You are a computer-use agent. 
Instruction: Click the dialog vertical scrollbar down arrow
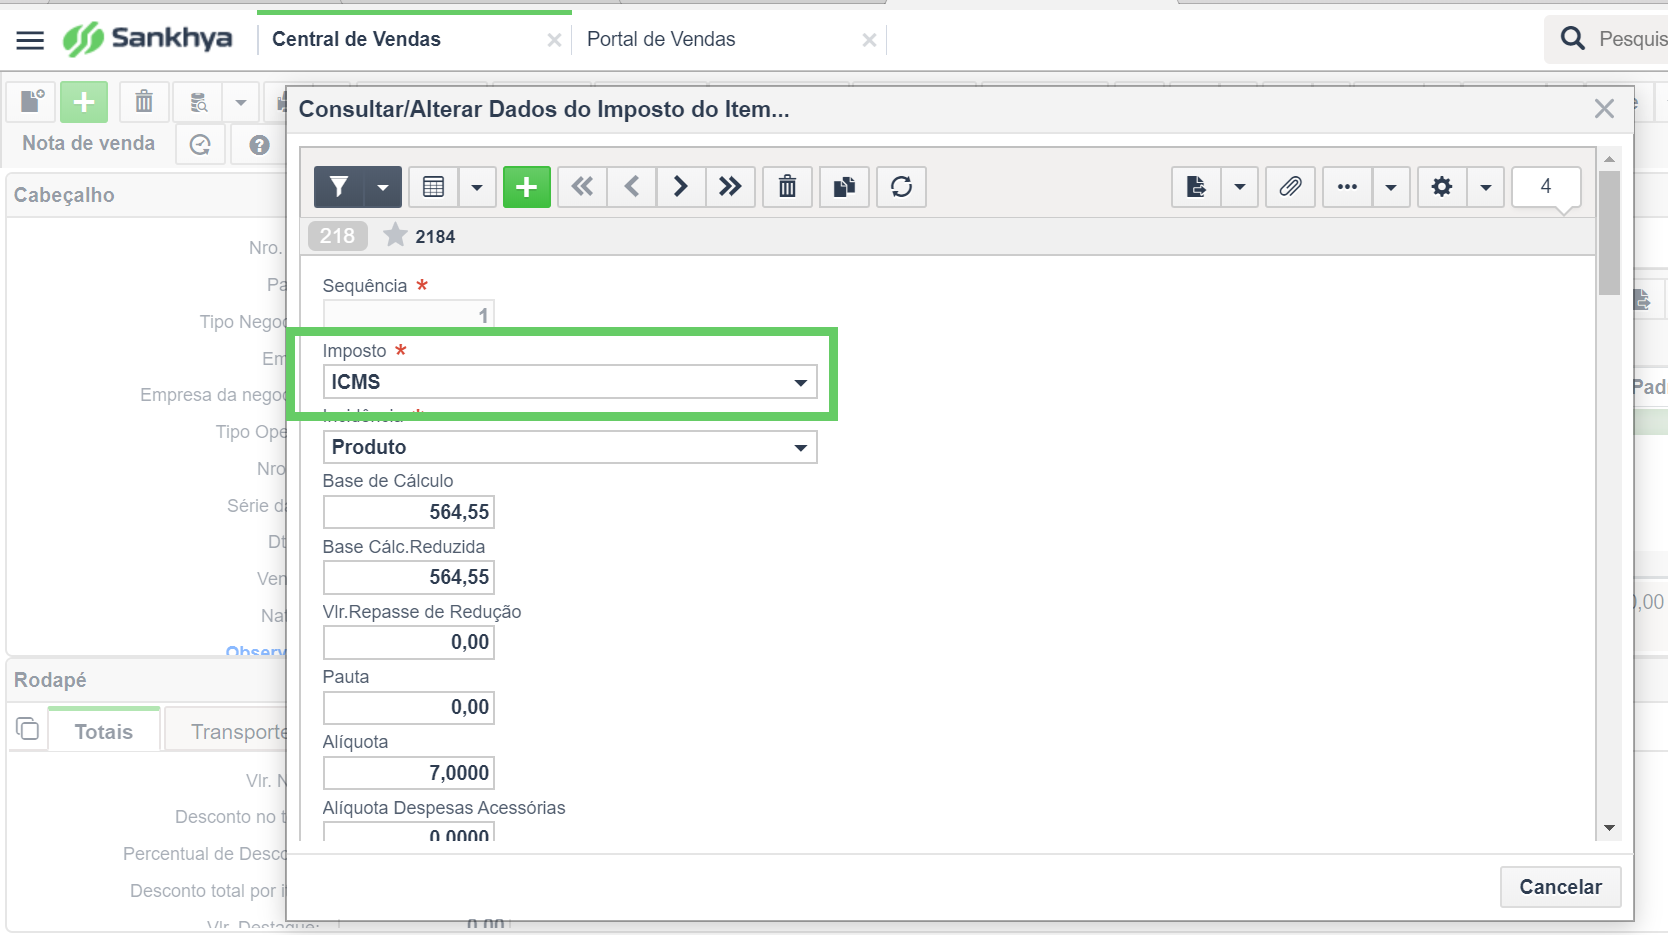(1609, 828)
